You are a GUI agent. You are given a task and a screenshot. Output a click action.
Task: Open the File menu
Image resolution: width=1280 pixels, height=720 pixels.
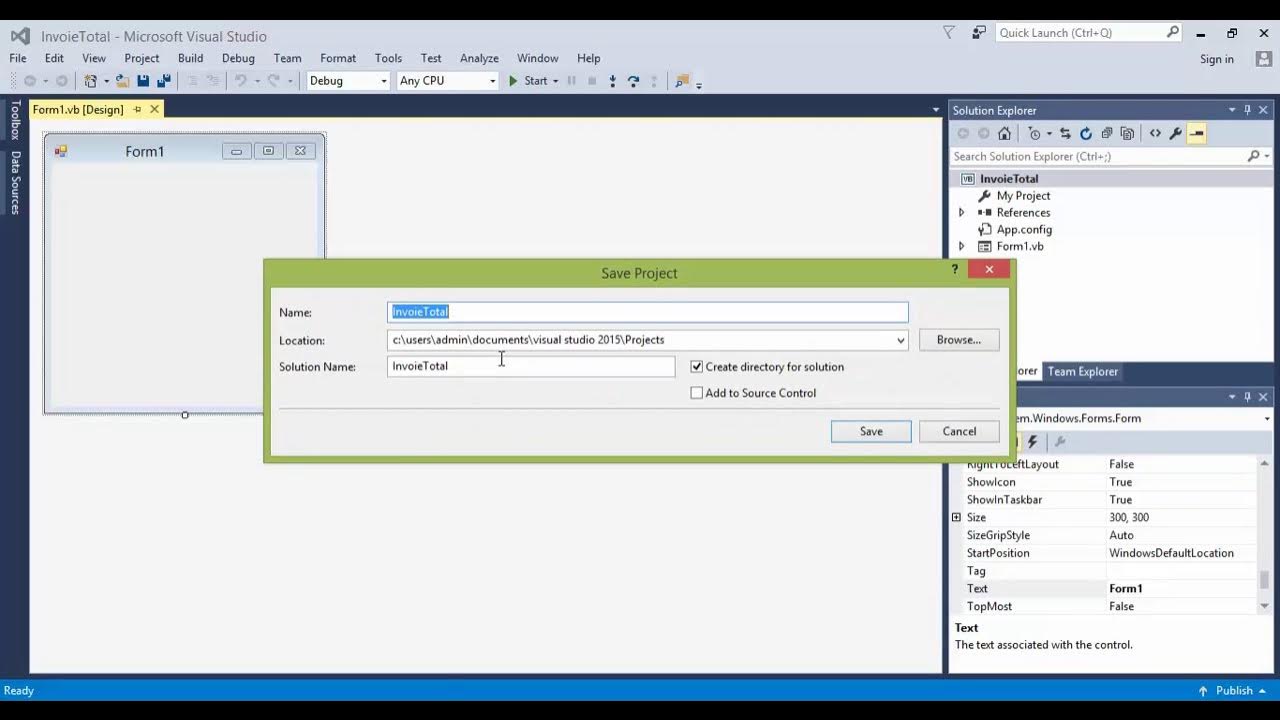[18, 58]
